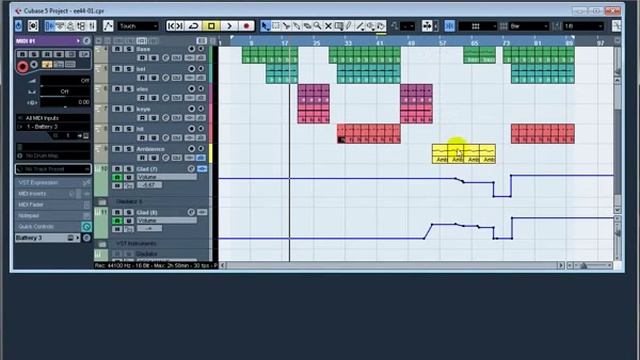Select the Mute X tool
This screenshot has height=360, width=640.
click(x=328, y=26)
